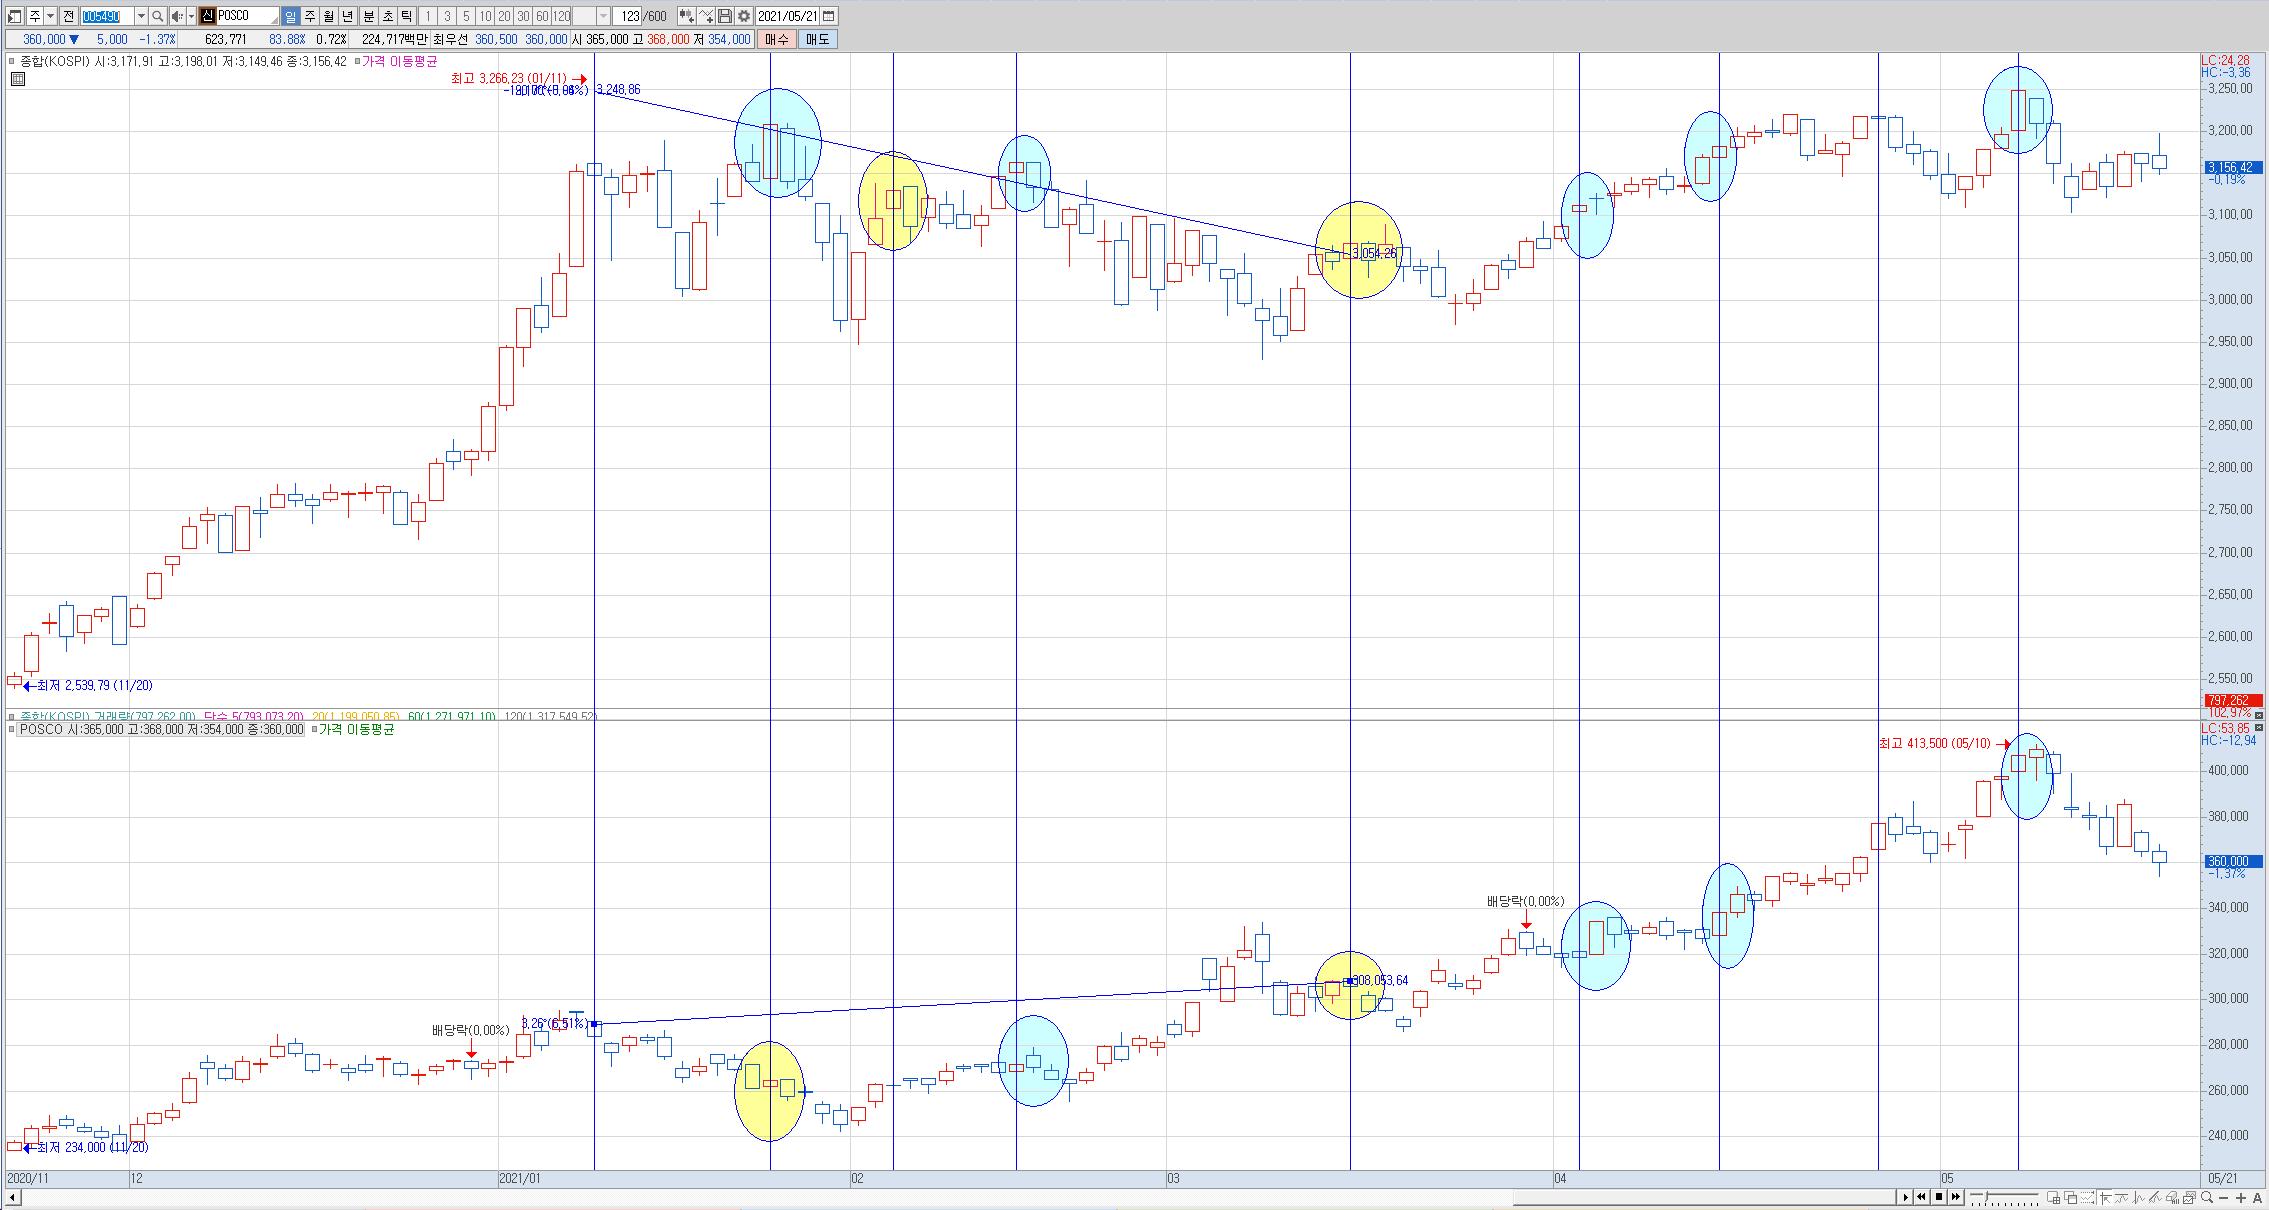Toggle the 일 daily period button
Image resolution: width=2269 pixels, height=1210 pixels.
[x=290, y=16]
